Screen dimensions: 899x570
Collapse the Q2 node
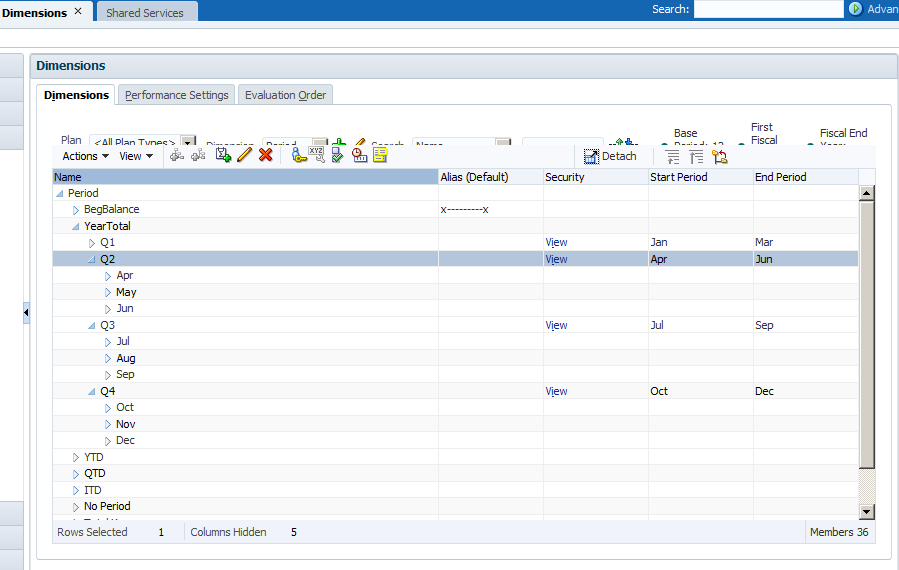[x=92, y=260]
